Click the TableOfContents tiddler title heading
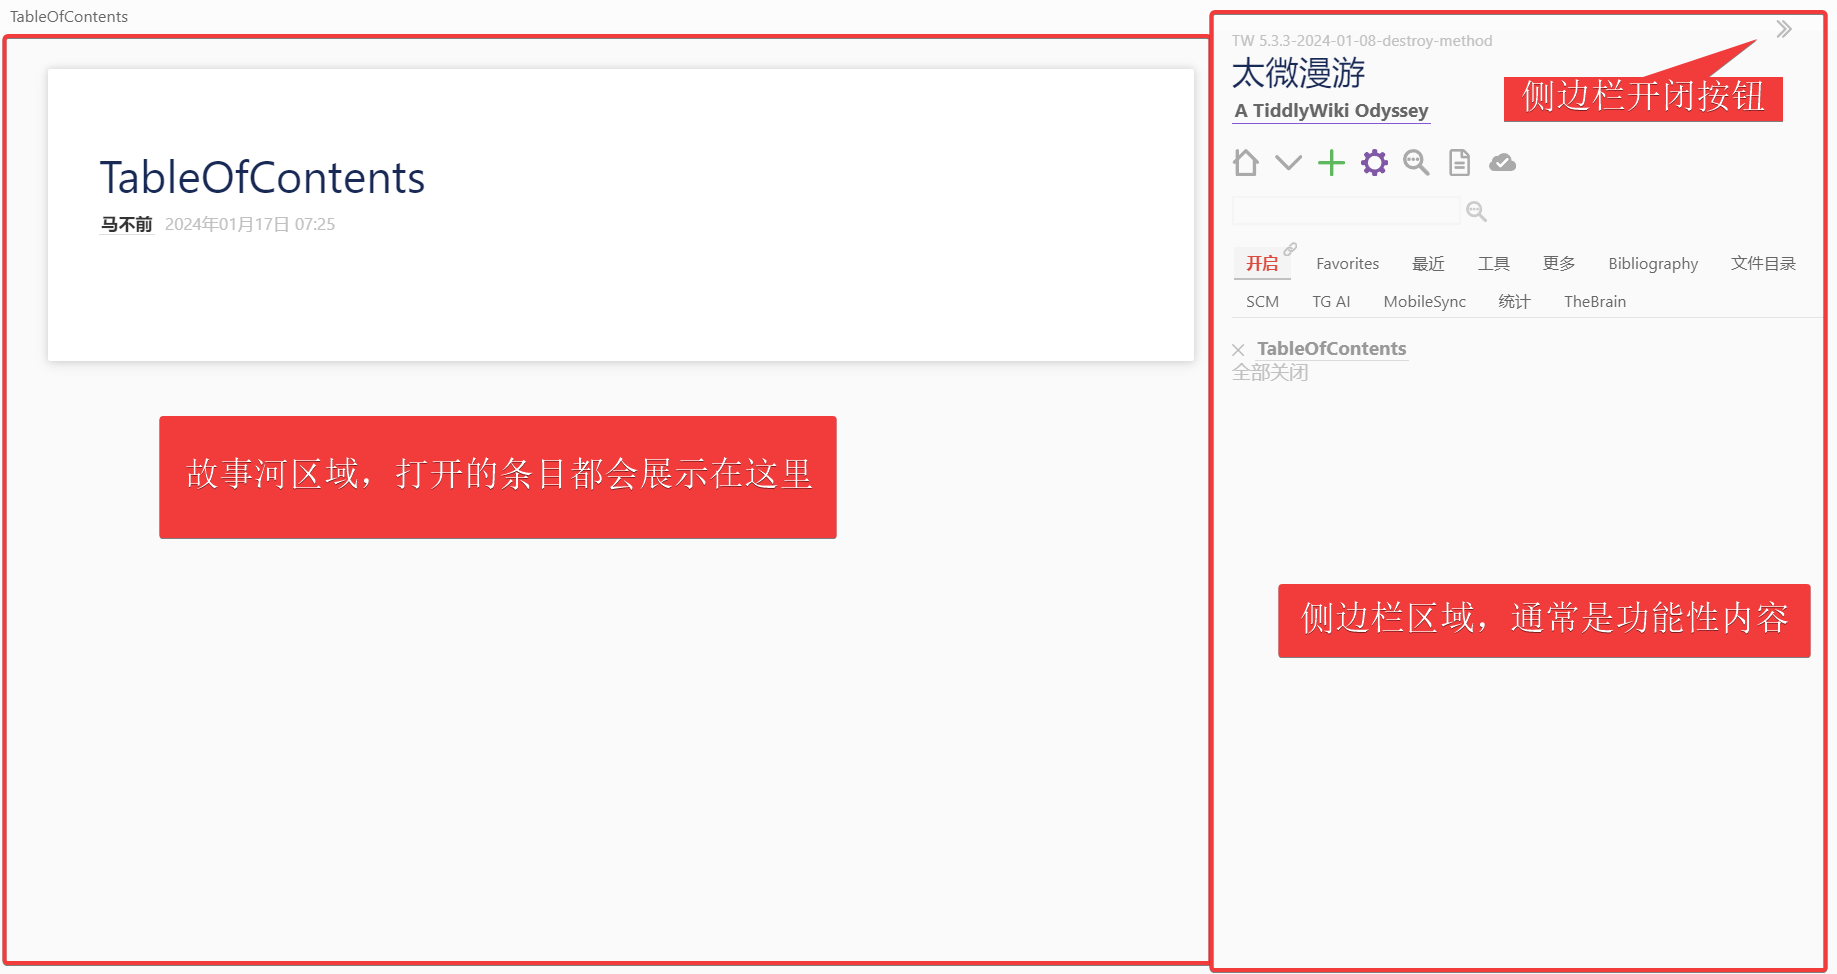 pos(262,178)
